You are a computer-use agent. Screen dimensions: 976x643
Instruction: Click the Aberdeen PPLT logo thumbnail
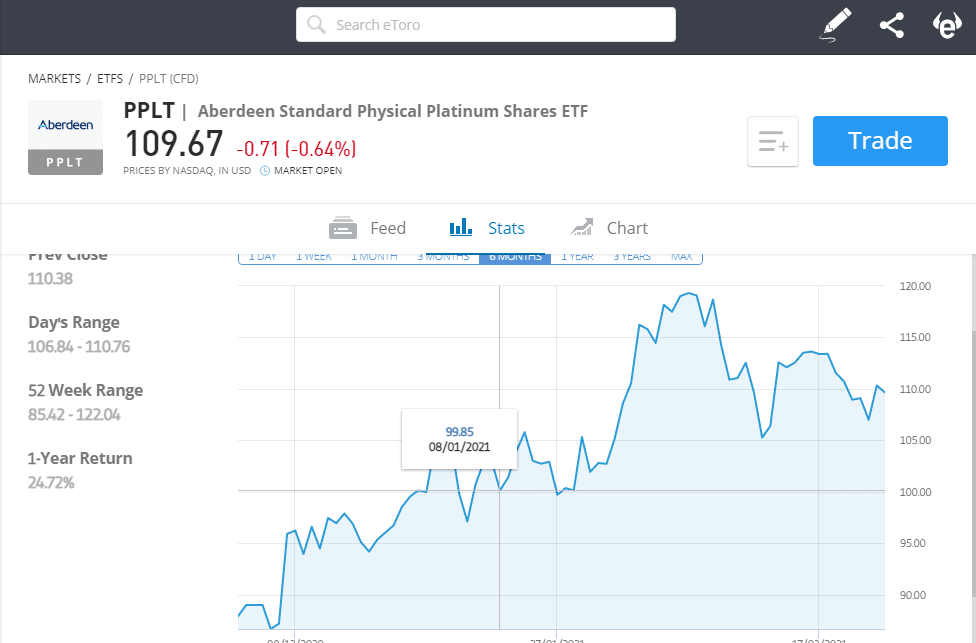tap(65, 138)
